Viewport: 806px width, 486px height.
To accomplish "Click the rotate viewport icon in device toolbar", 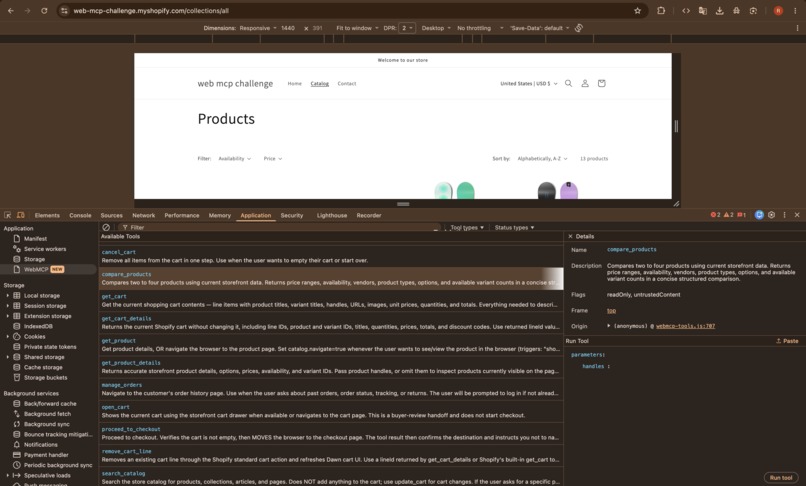I will 579,28.
